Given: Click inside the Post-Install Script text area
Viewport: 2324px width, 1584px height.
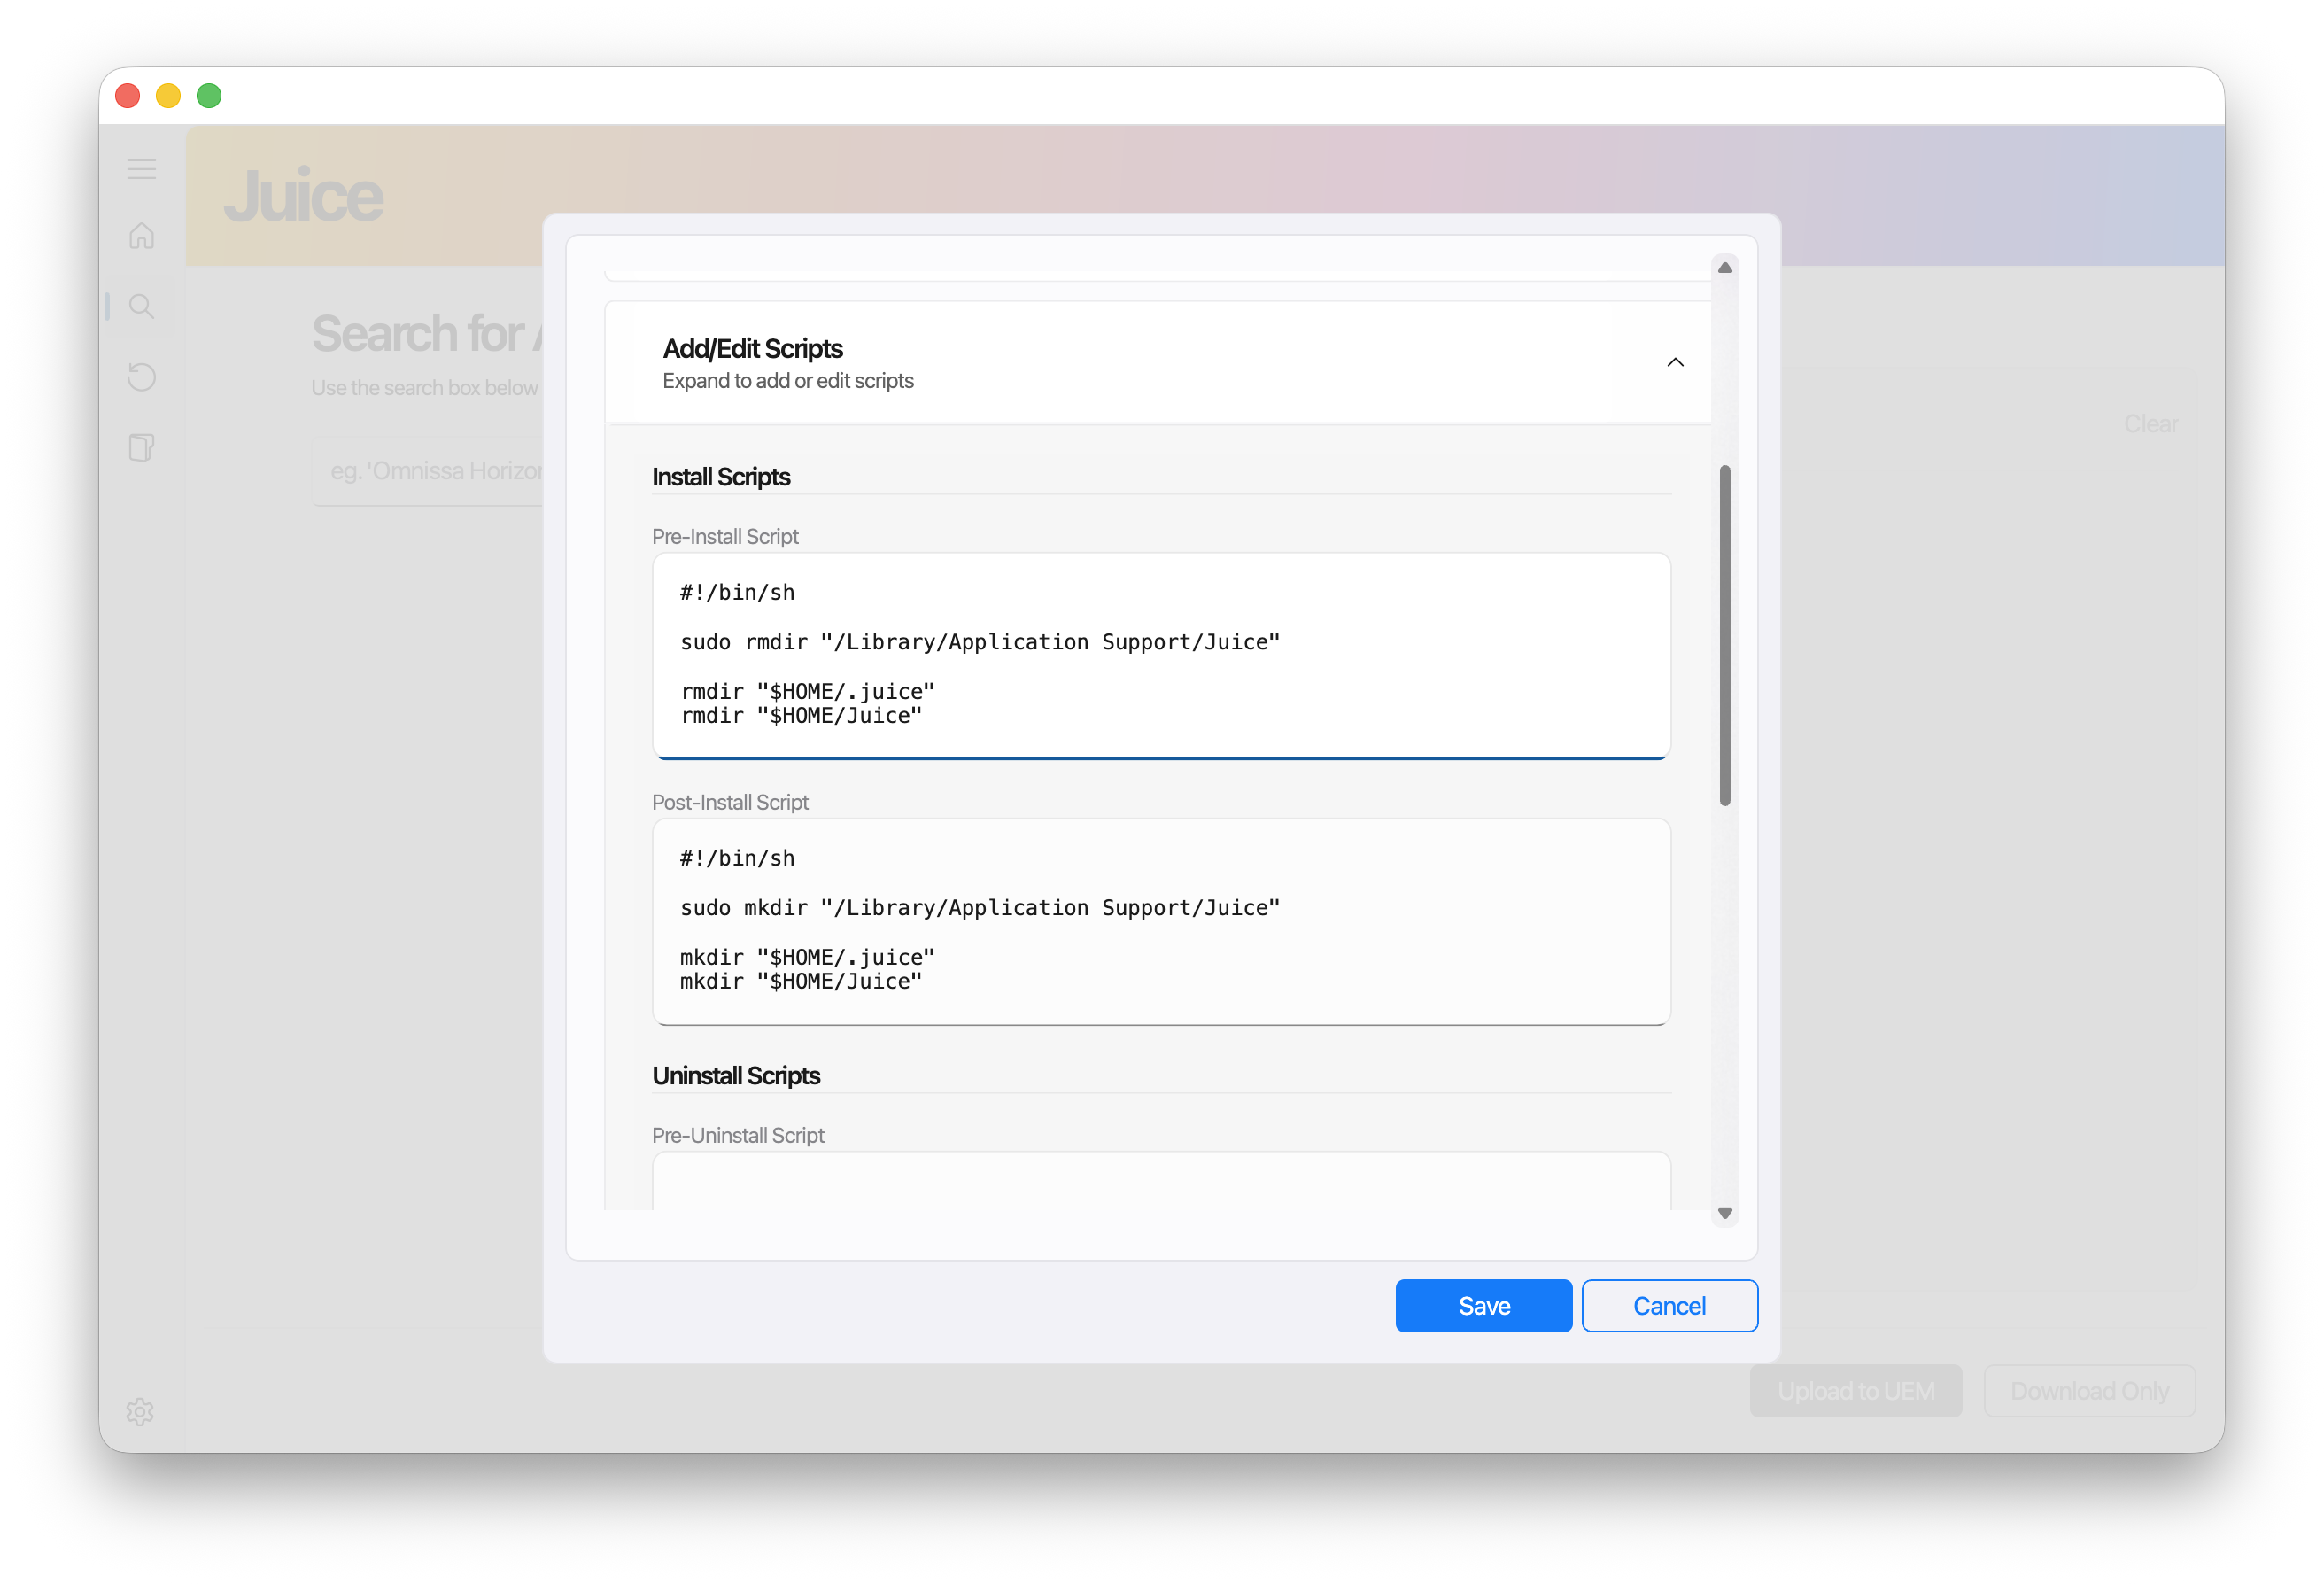Looking at the screenshot, I should (x=1160, y=921).
